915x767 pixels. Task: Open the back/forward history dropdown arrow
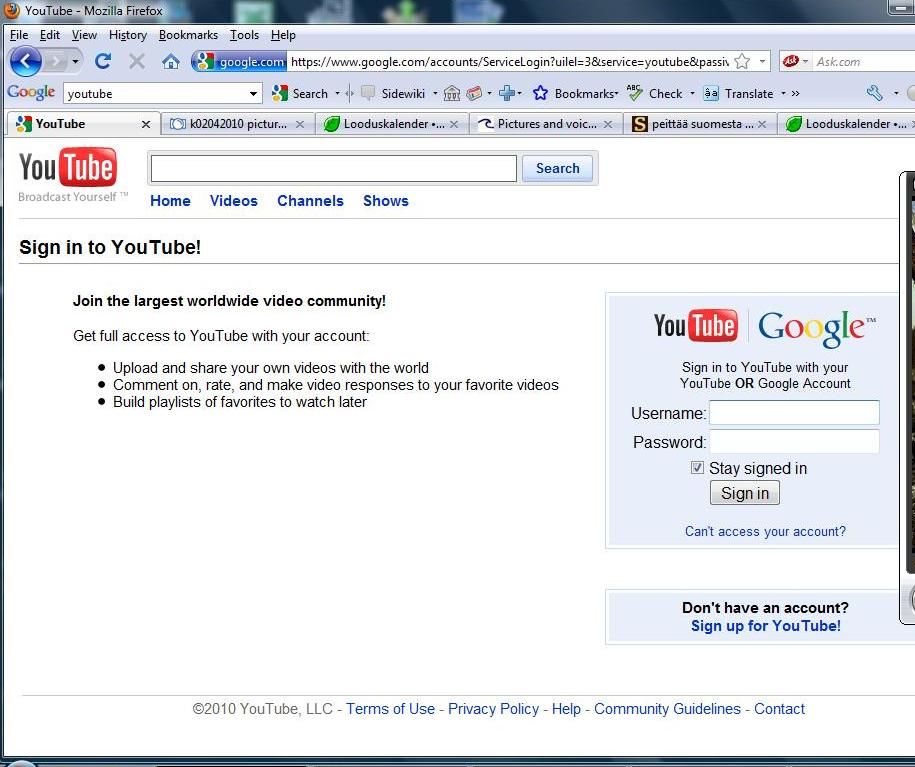click(x=75, y=61)
